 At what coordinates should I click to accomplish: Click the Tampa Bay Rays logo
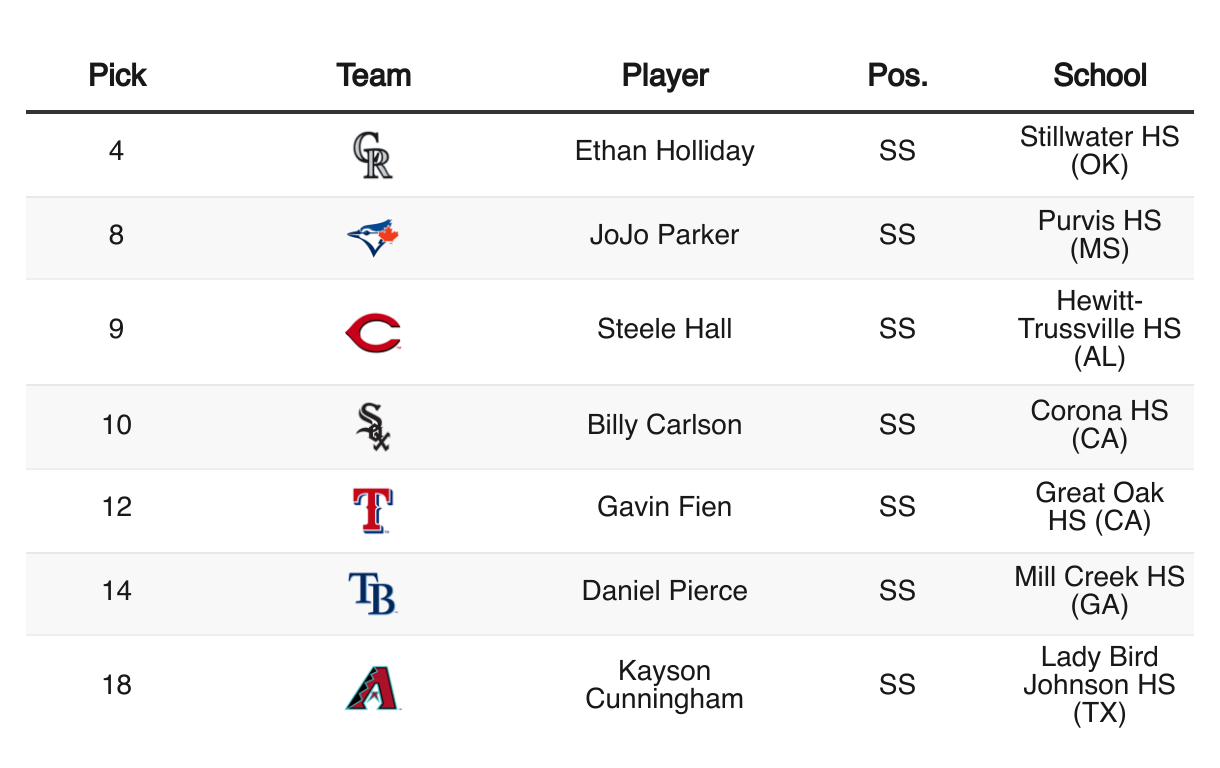373,592
